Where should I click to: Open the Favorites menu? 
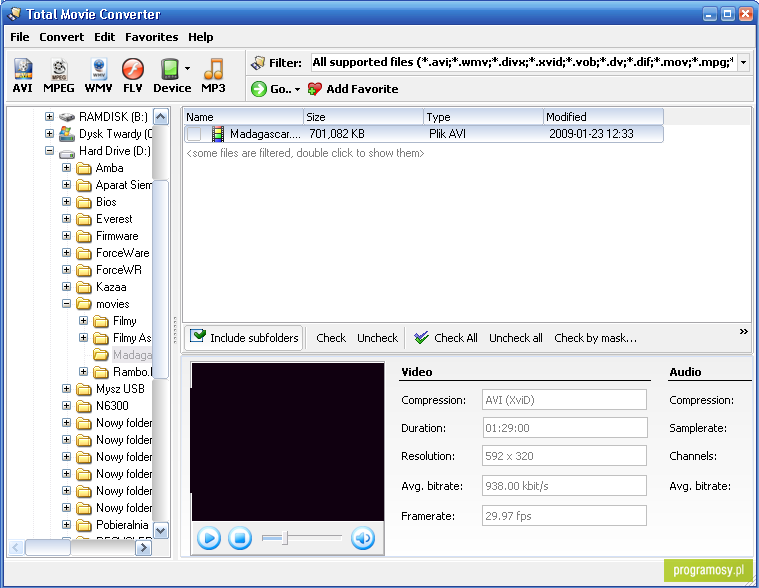tap(152, 37)
